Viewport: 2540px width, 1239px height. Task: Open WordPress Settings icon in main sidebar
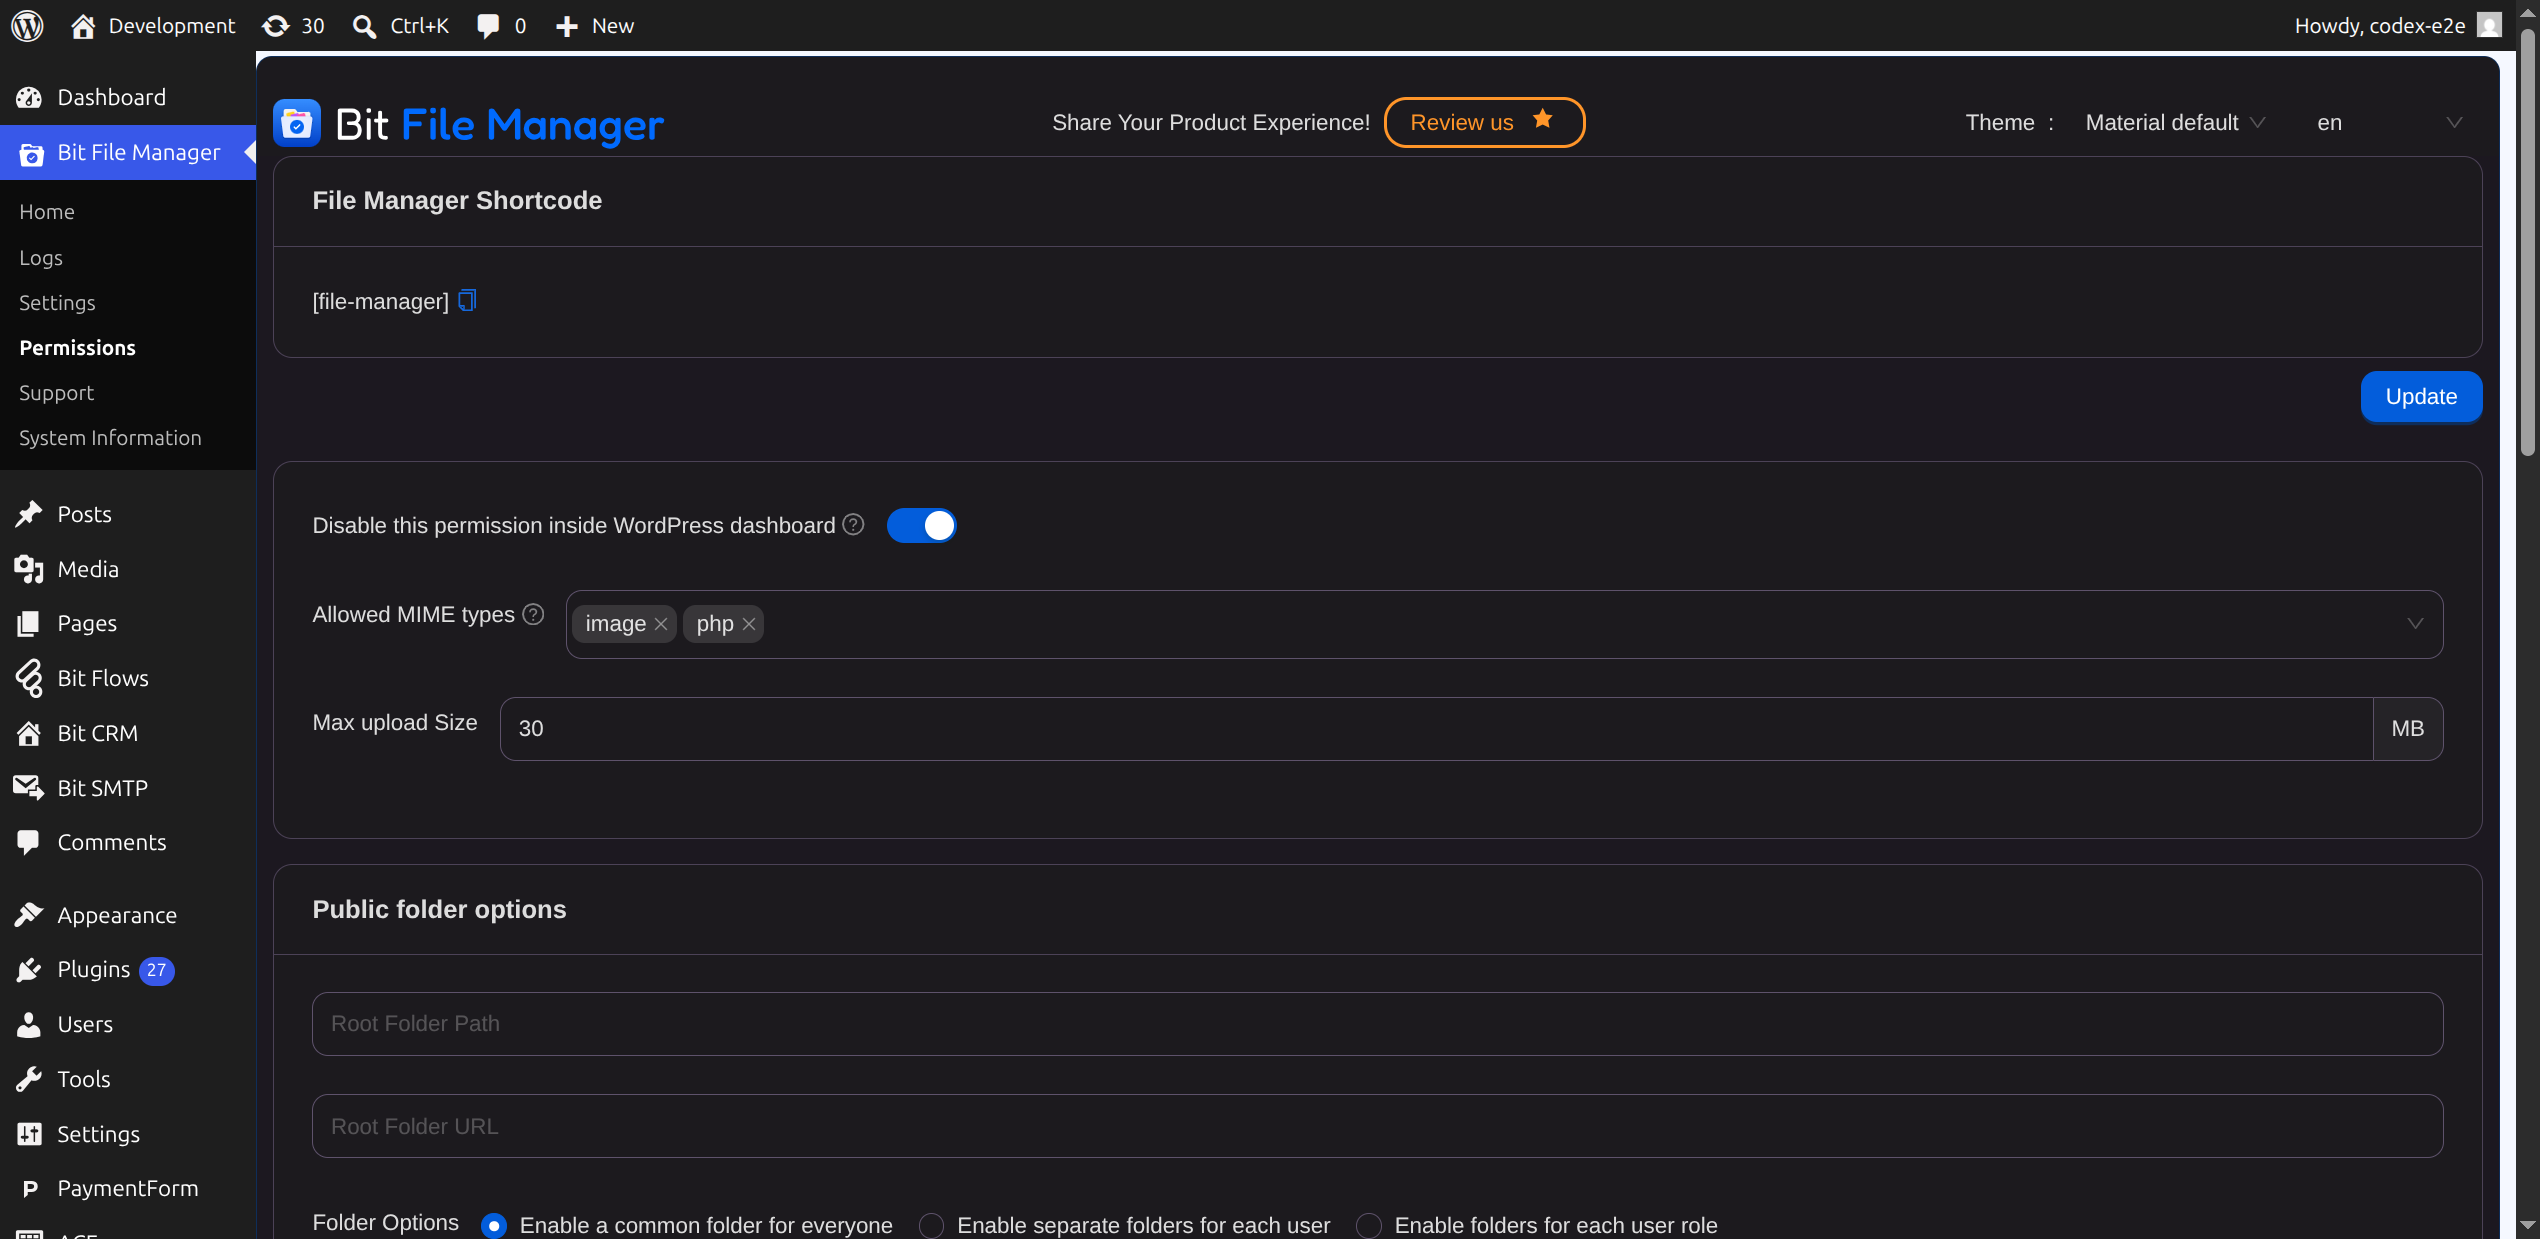(x=29, y=1134)
